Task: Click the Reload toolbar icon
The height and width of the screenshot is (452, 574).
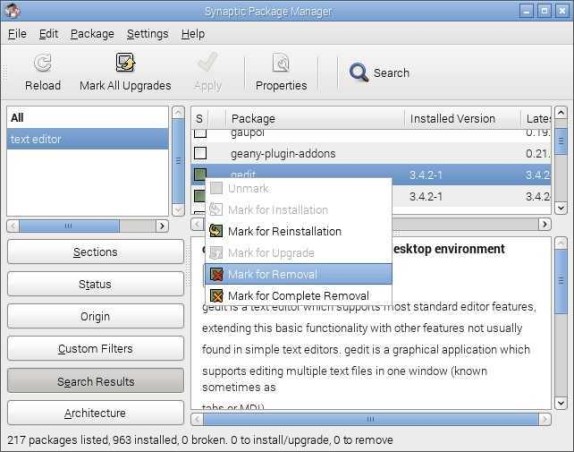Action: [x=43, y=63]
